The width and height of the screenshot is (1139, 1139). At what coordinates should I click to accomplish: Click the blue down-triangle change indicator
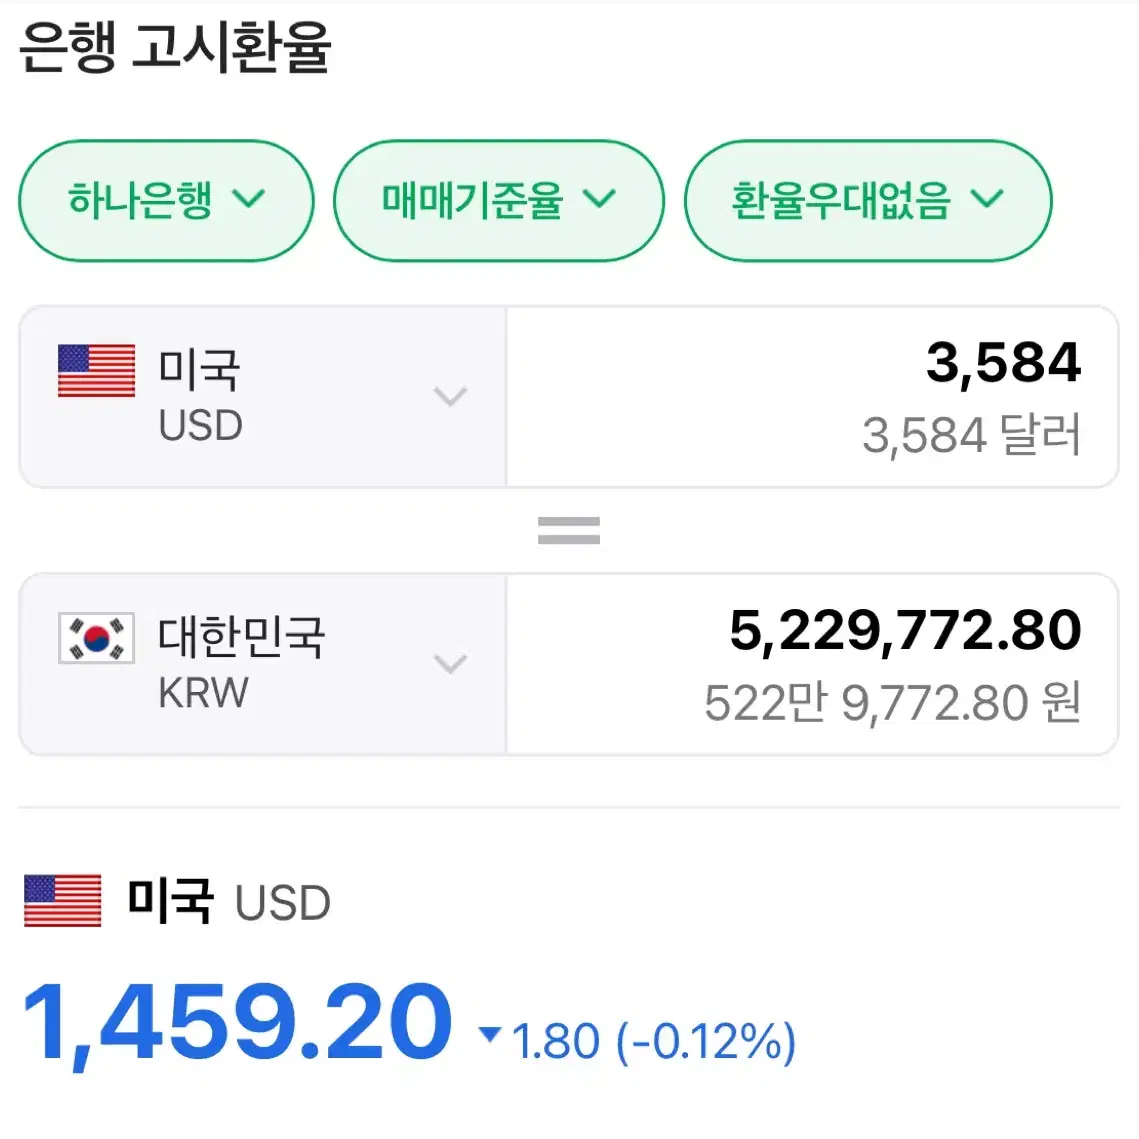click(x=490, y=1034)
